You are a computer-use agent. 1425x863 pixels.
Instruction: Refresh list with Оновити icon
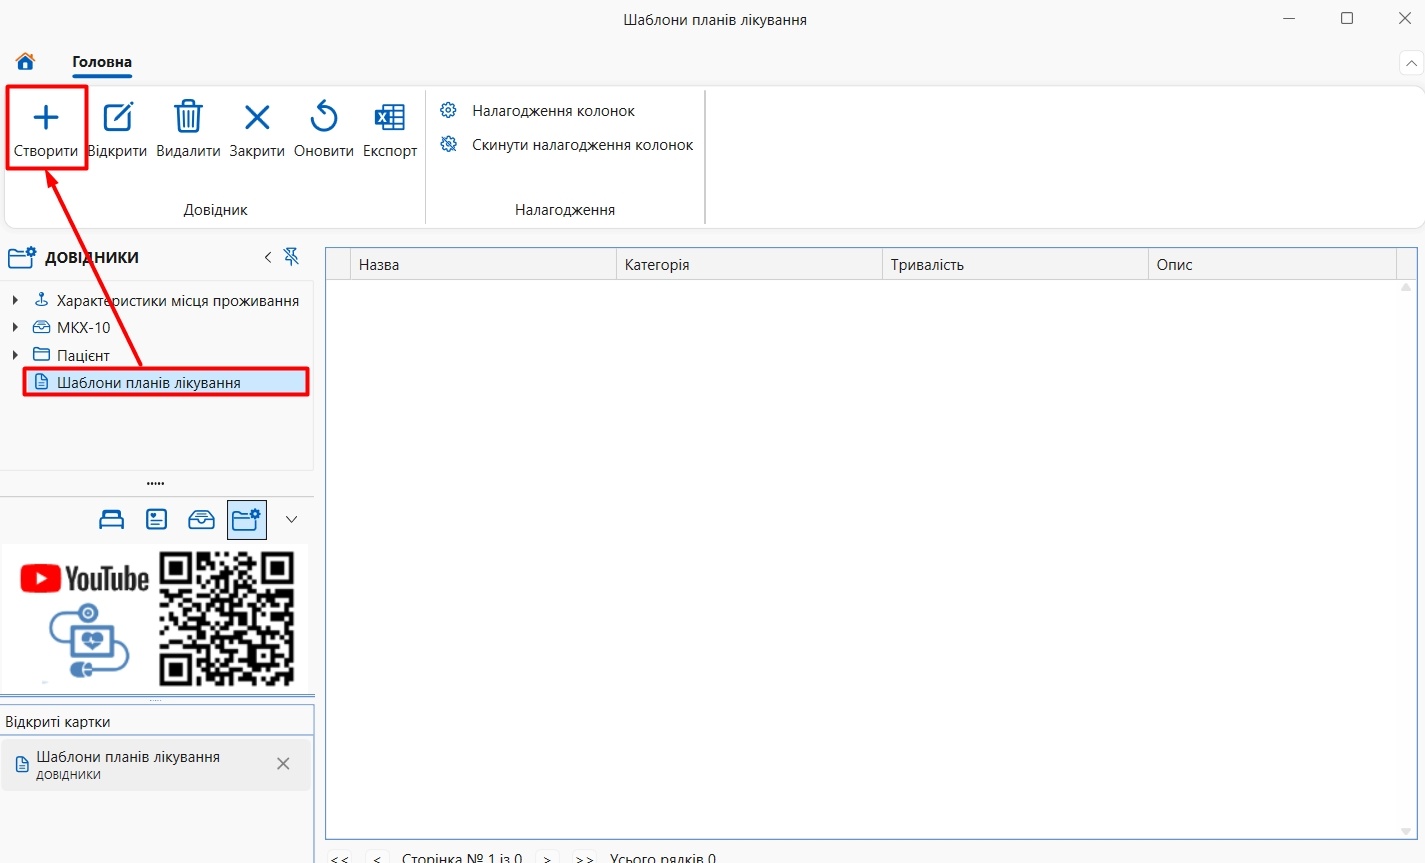point(324,117)
